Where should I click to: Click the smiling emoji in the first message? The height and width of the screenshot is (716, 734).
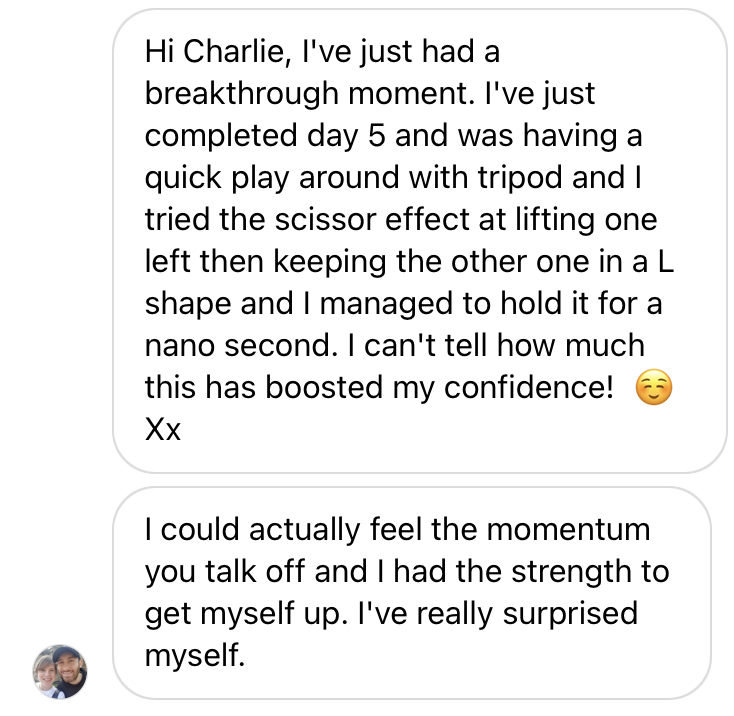pyautogui.click(x=653, y=389)
